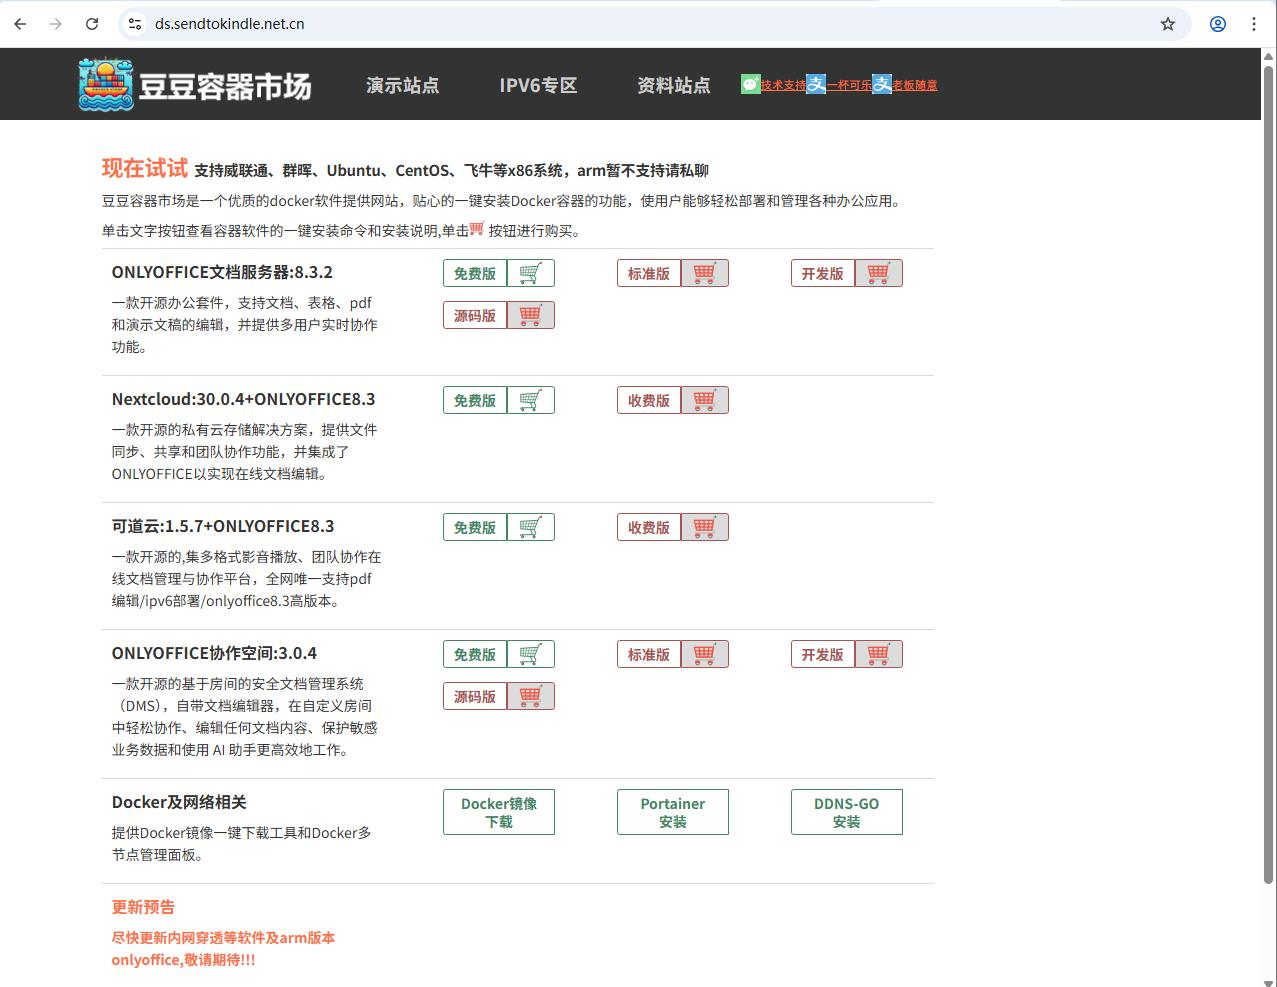Click 免费版 button for Nextcloud

pyautogui.click(x=475, y=400)
